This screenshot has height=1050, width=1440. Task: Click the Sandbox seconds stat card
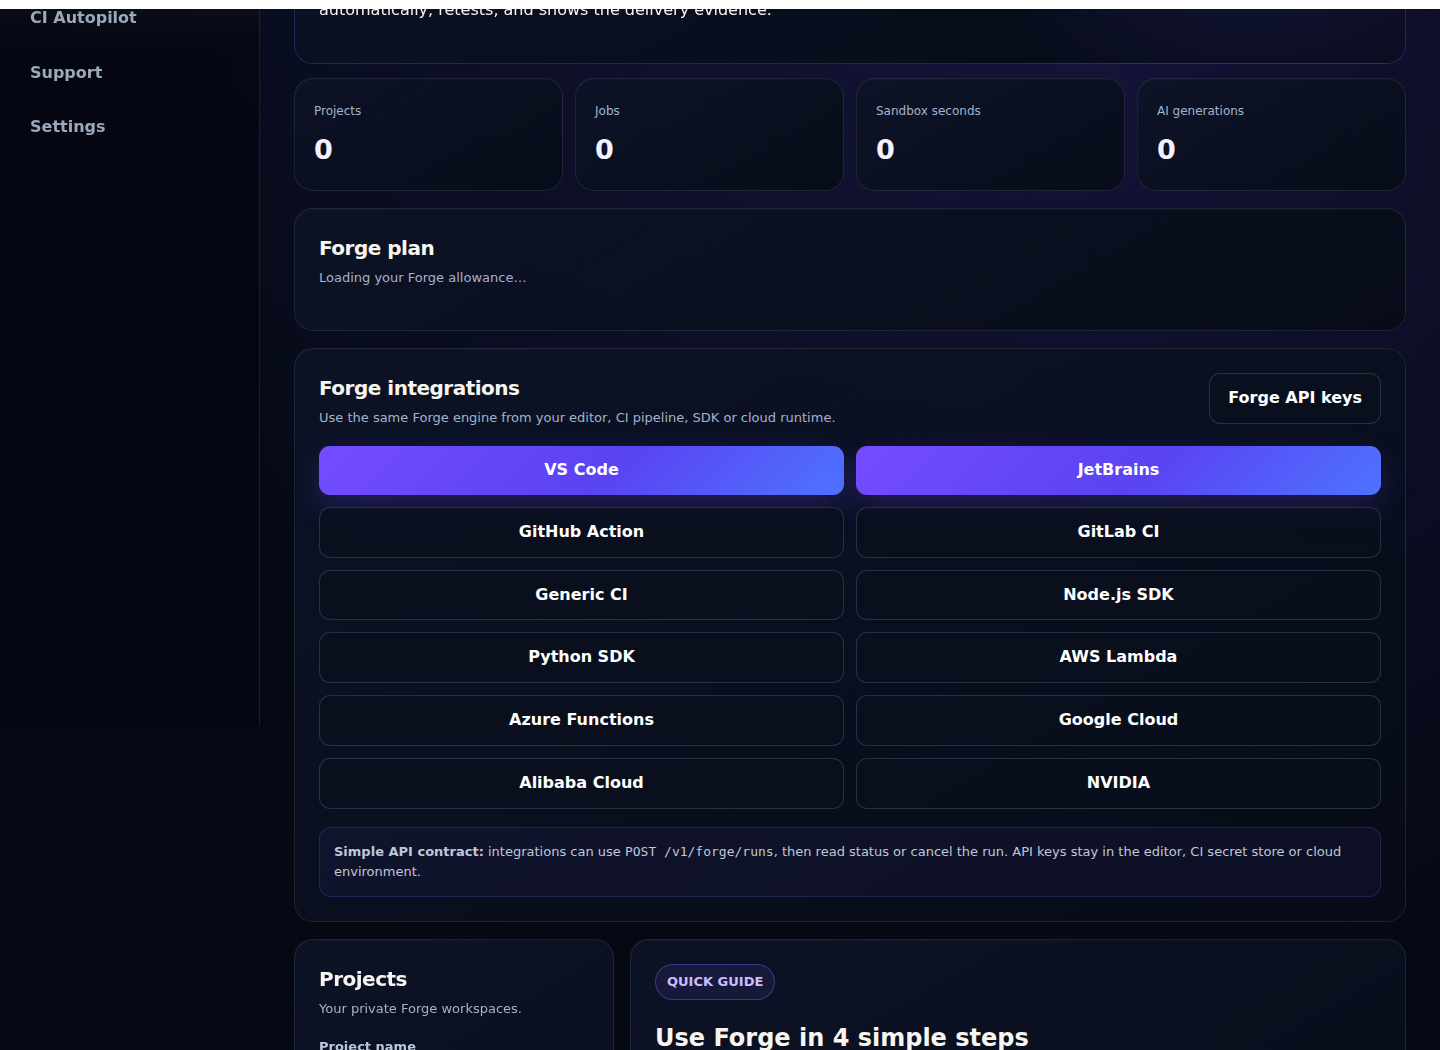(x=990, y=134)
